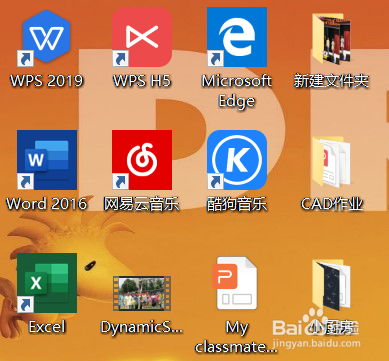Click the "DynamicS..." file name text
389x361 pixels.
(x=142, y=328)
